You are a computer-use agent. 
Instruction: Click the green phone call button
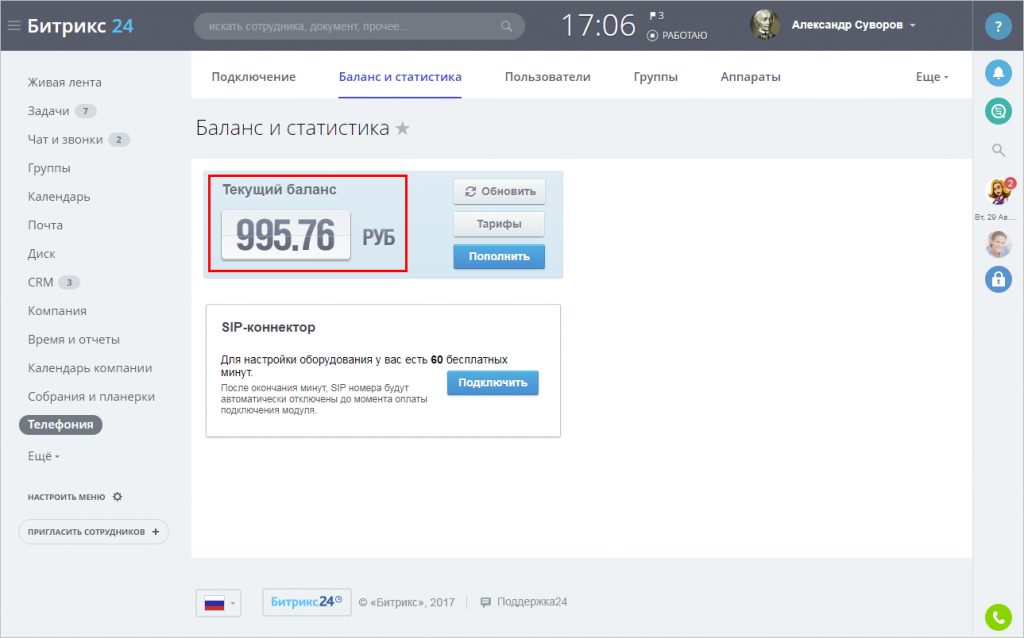click(x=998, y=617)
